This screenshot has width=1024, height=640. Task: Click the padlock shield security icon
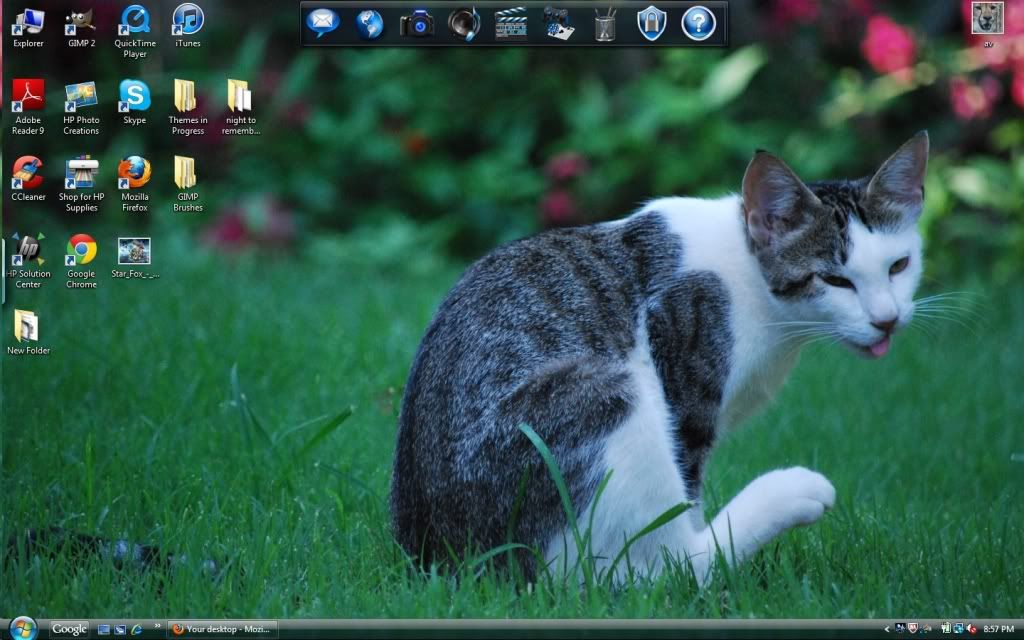652,23
